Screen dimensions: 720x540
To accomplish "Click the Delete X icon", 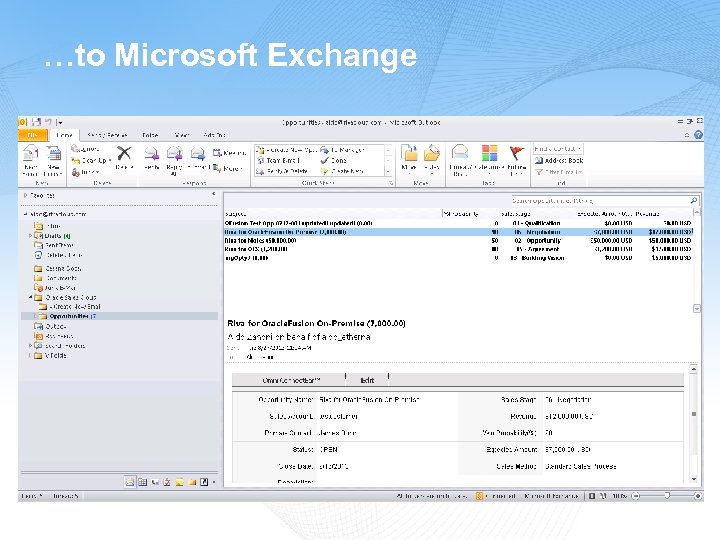I will (124, 153).
